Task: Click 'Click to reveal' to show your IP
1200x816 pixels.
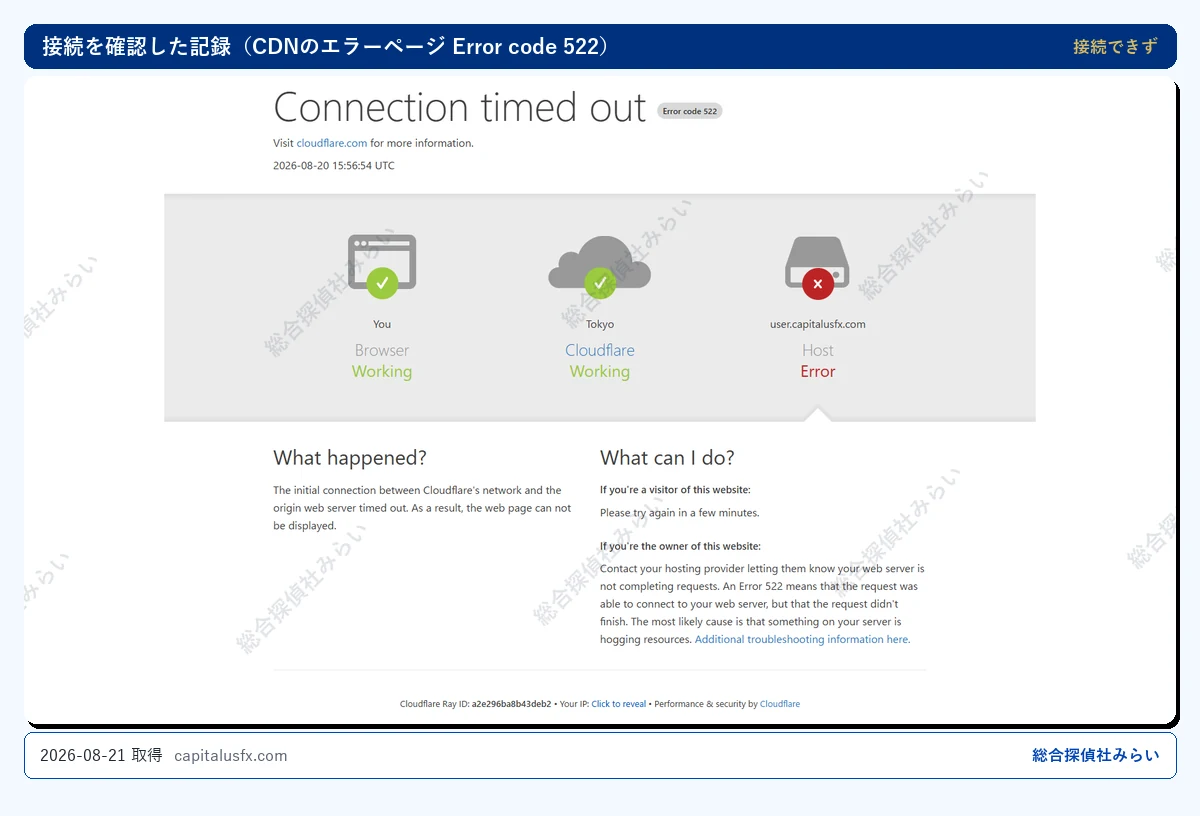Action: (x=618, y=704)
